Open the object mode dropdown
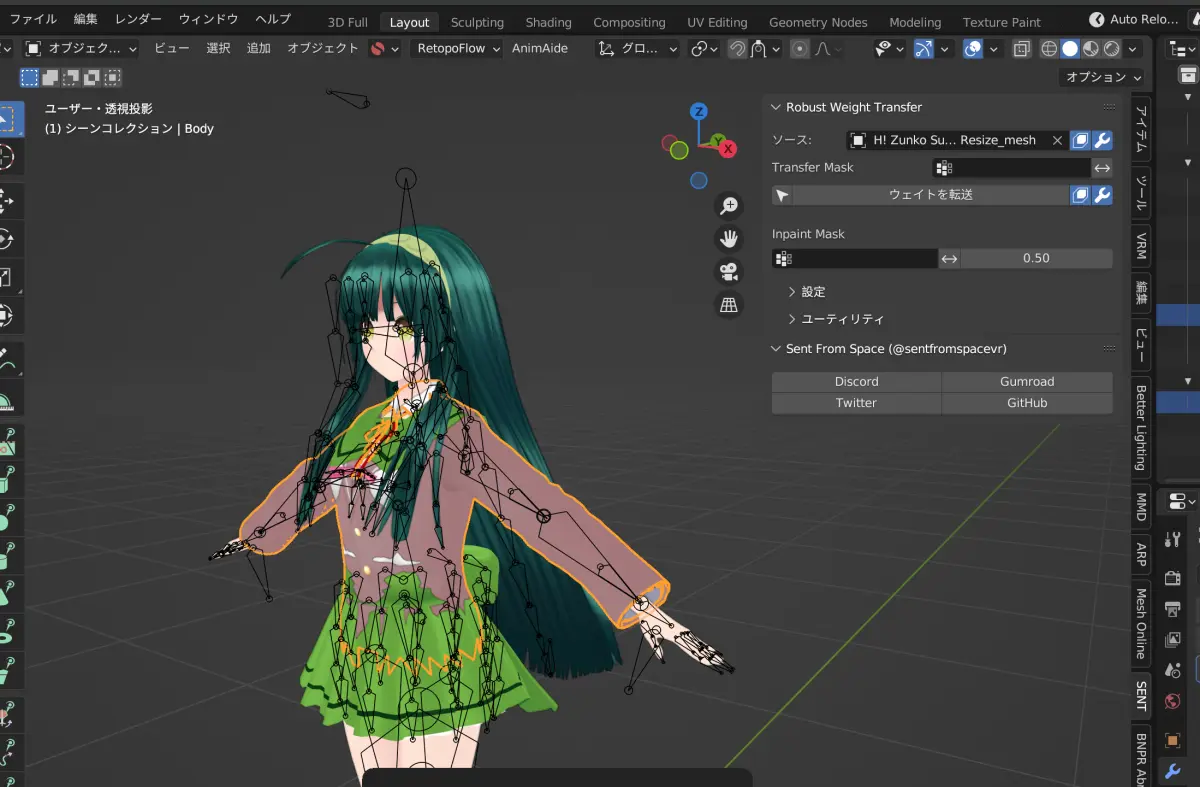The image size is (1200, 787). [x=81, y=48]
